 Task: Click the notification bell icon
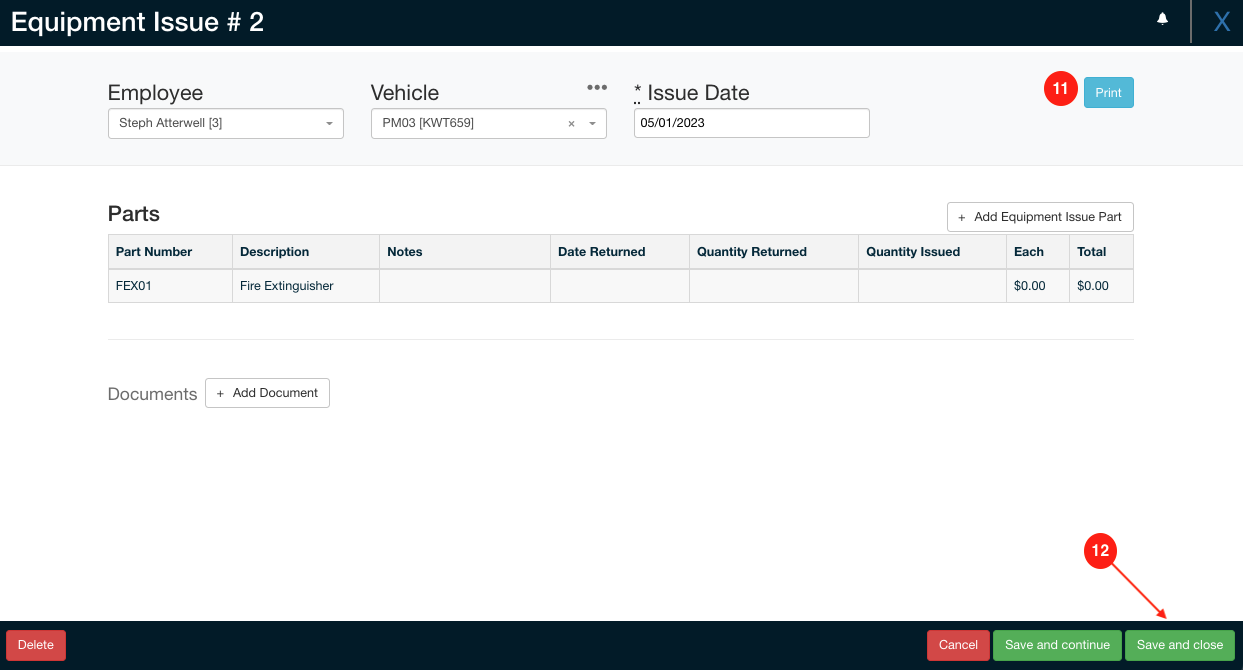click(1162, 19)
